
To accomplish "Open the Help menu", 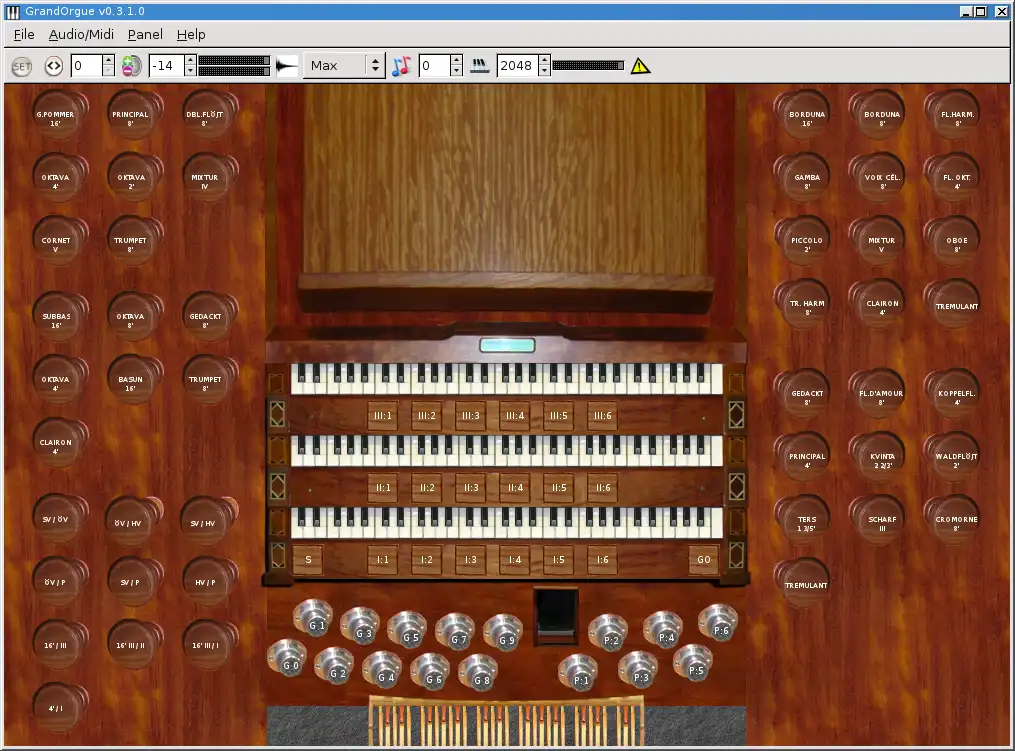I will click(x=191, y=35).
